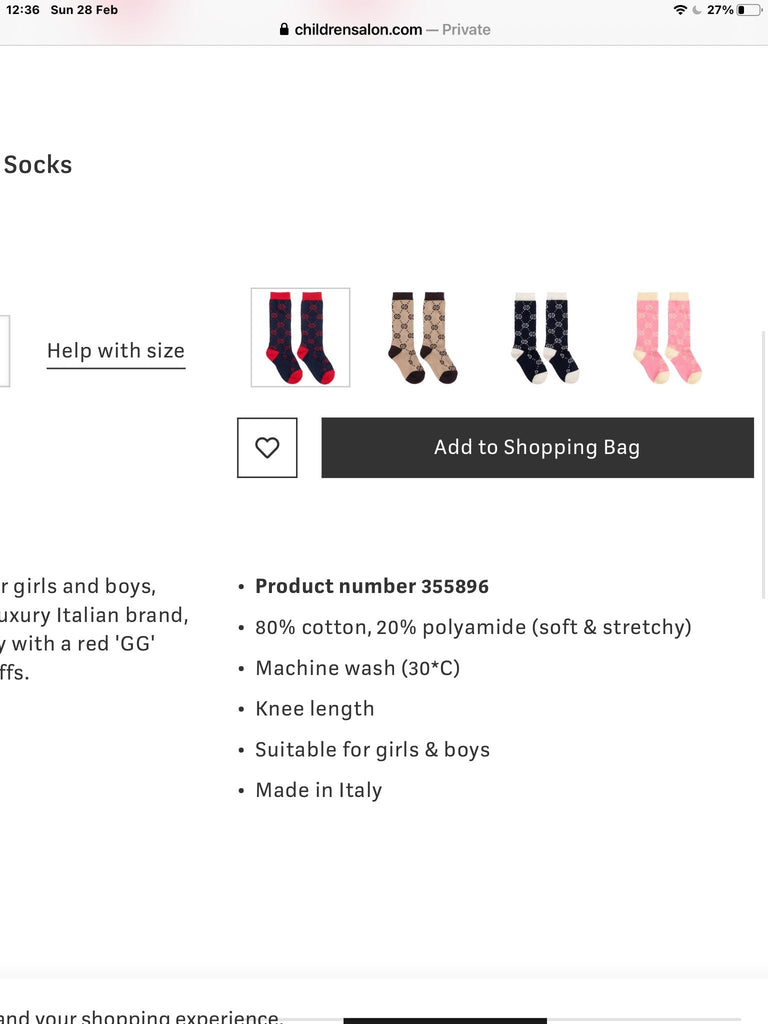Open the Help with size link

(116, 351)
